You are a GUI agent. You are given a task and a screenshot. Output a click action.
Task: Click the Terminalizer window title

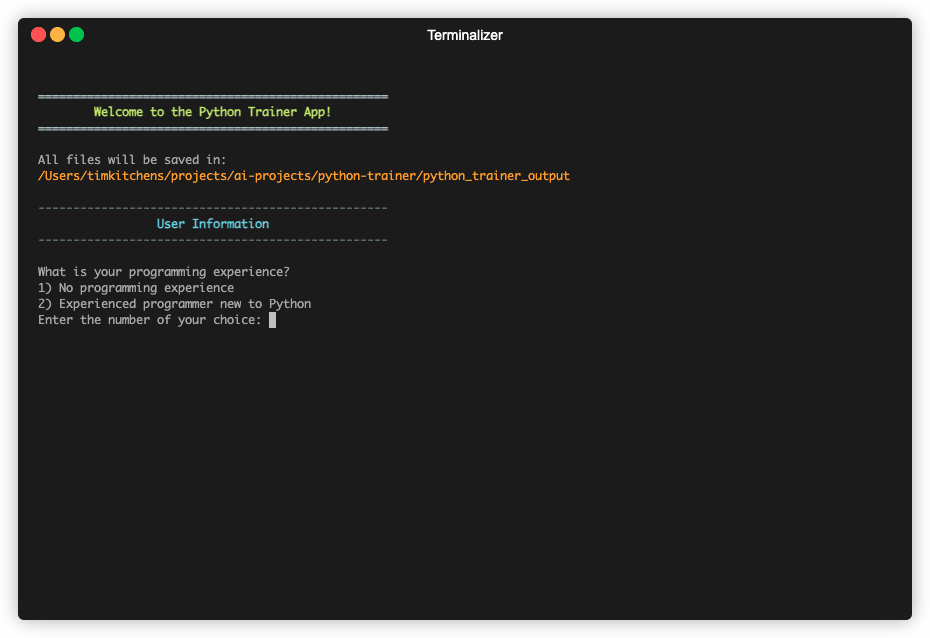pyautogui.click(x=464, y=36)
